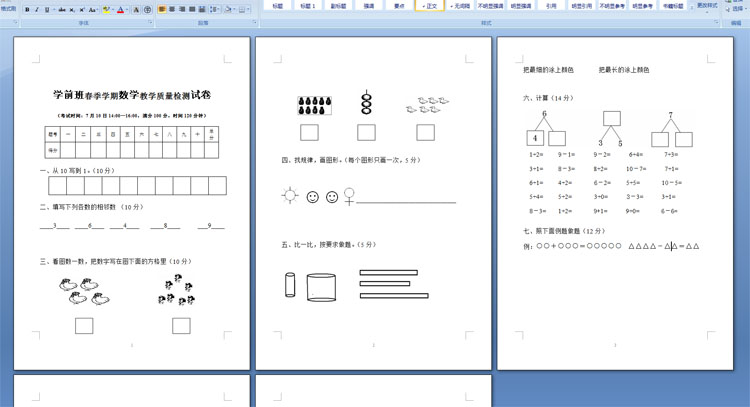Justify the paragraph text
The height and width of the screenshot is (407, 750).
pos(192,10)
